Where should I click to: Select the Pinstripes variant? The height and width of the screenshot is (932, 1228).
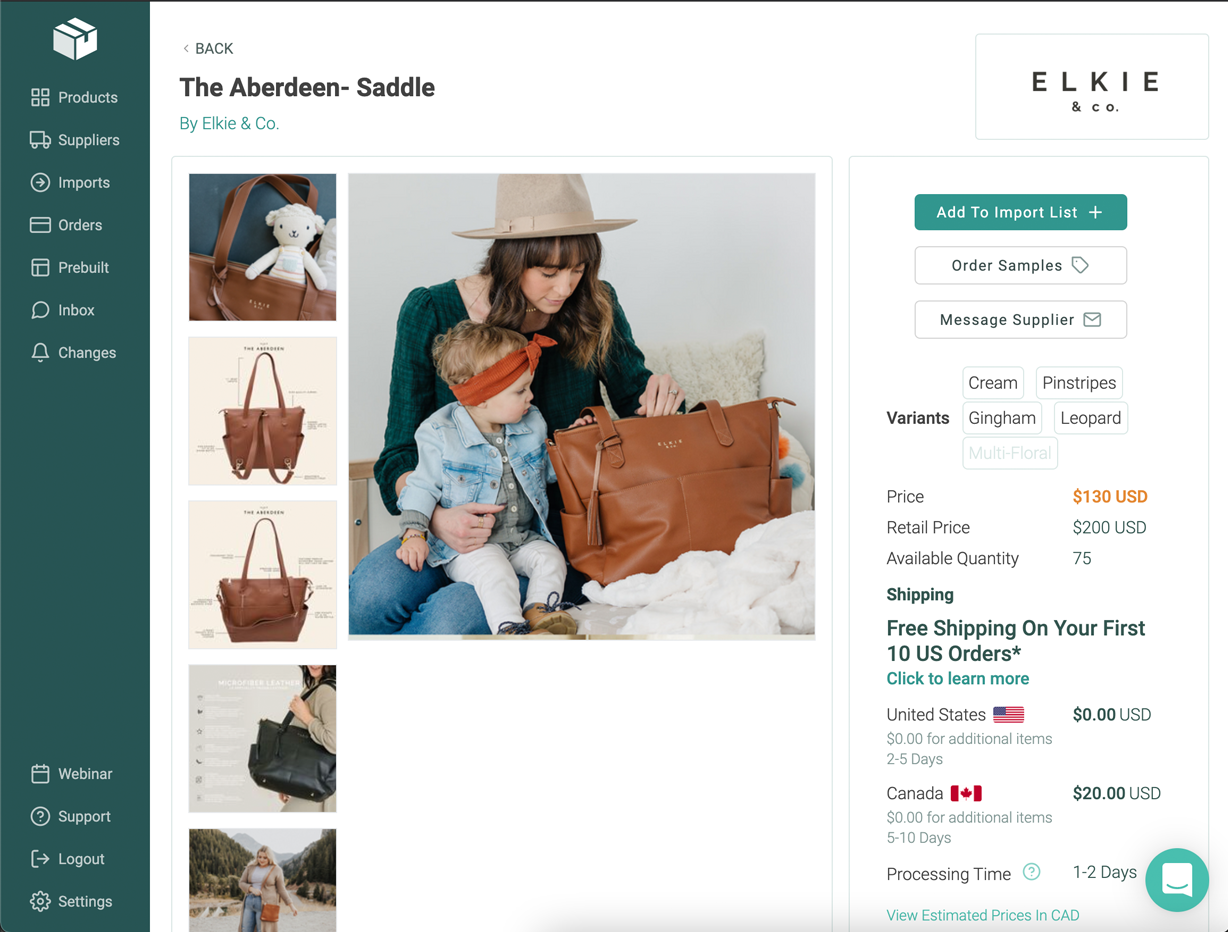pyautogui.click(x=1079, y=383)
